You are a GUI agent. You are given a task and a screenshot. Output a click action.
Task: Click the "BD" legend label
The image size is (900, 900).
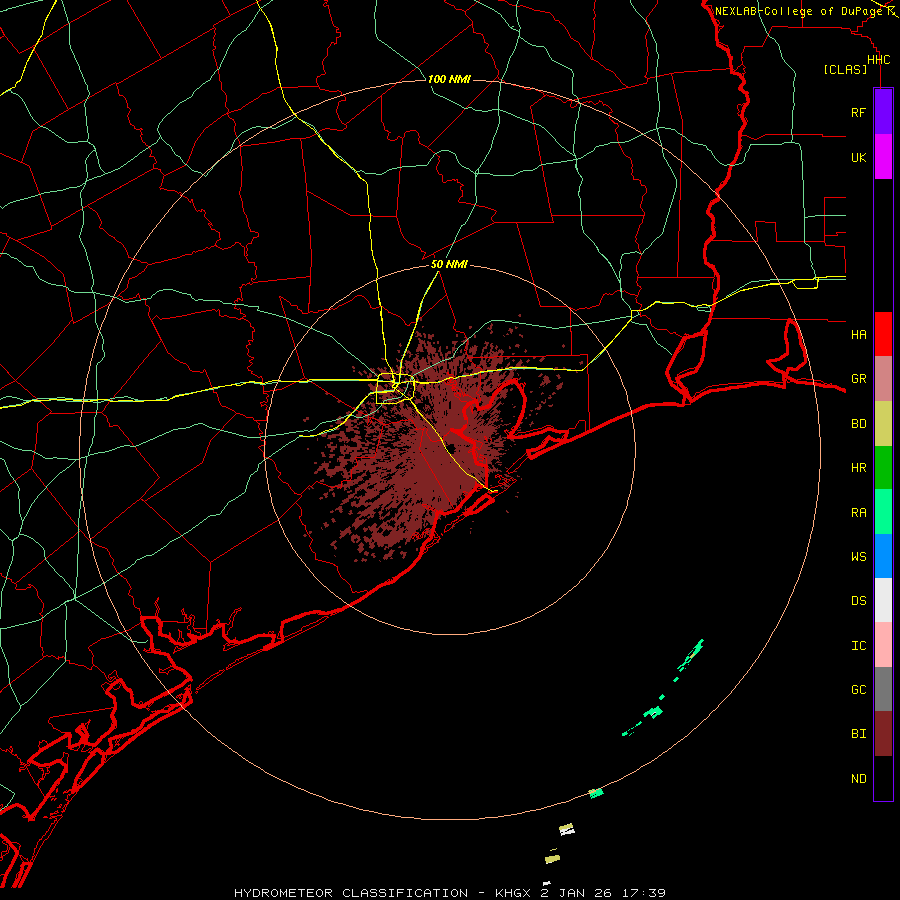pyautogui.click(x=859, y=424)
